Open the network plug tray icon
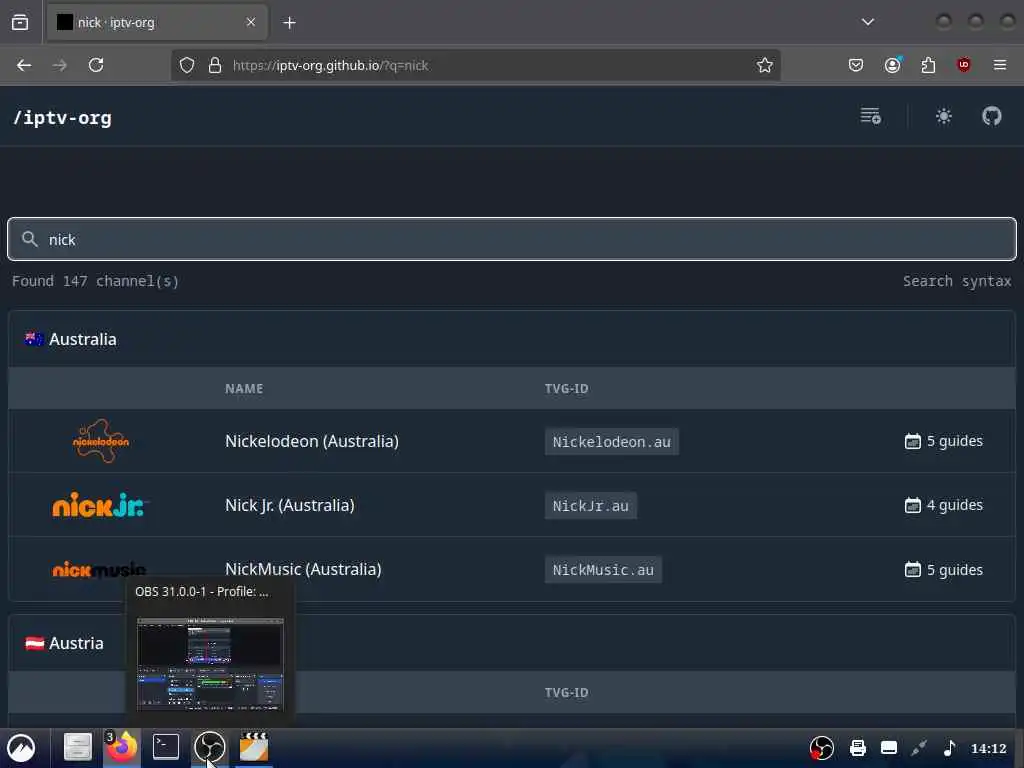Image resolution: width=1024 pixels, height=768 pixels. click(x=919, y=748)
